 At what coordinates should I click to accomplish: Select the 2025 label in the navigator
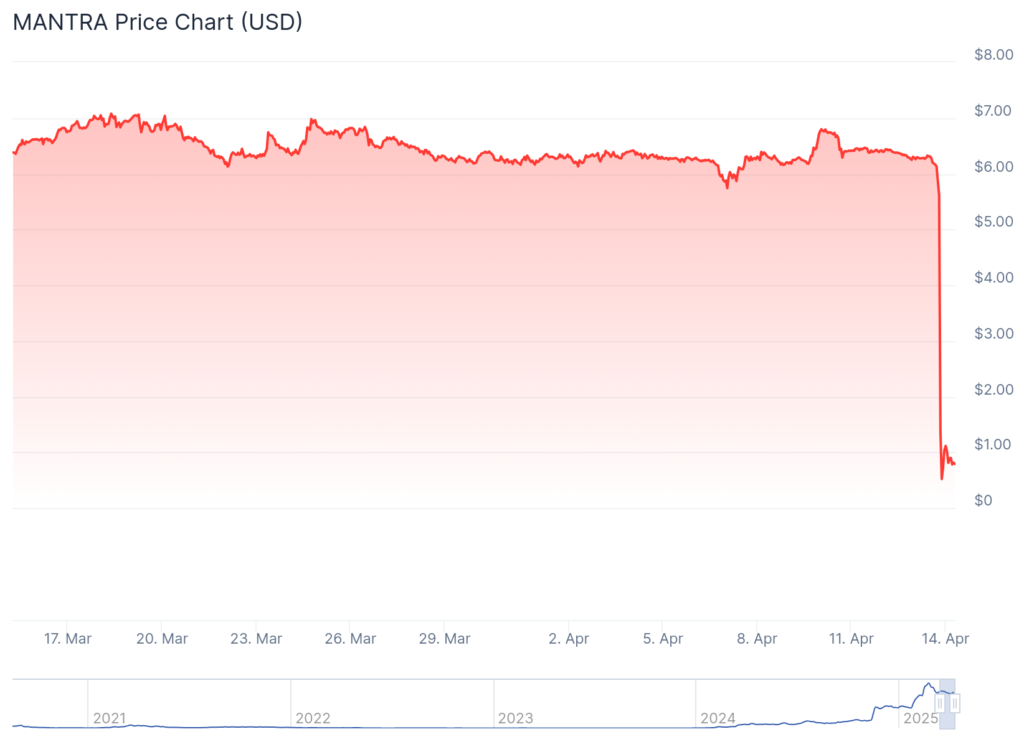(920, 718)
